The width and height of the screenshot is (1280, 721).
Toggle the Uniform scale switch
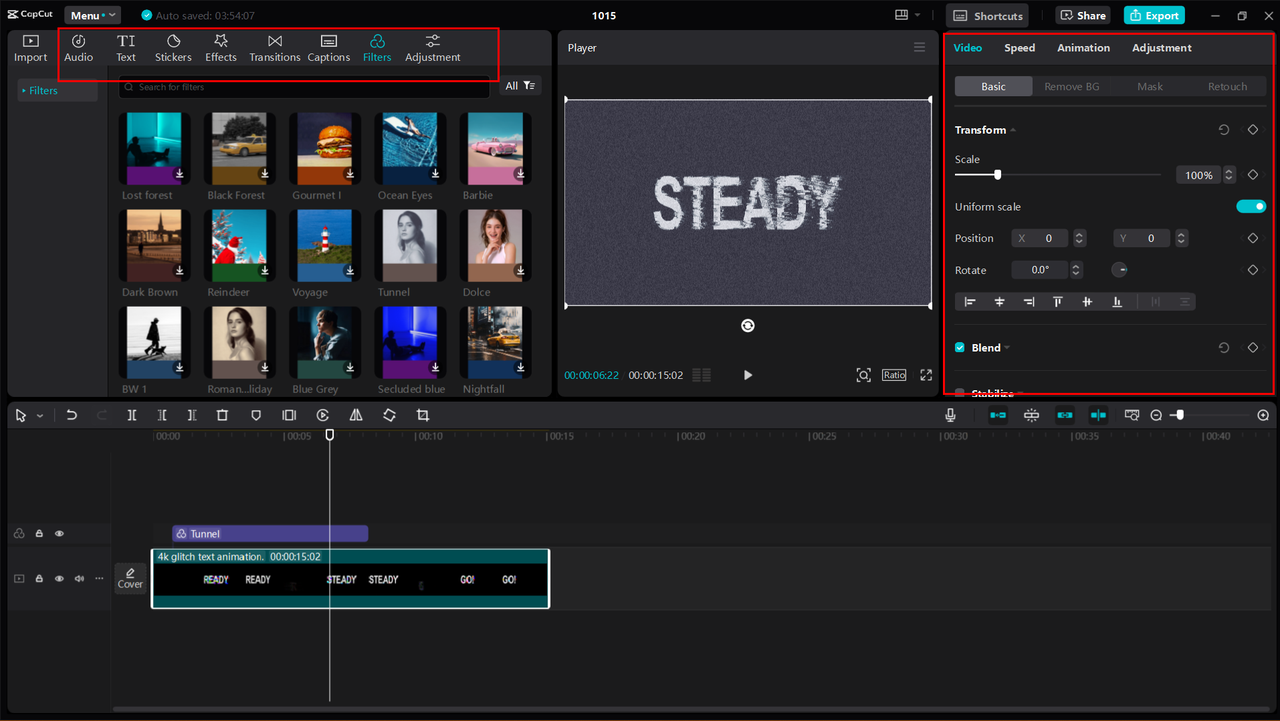point(1250,207)
